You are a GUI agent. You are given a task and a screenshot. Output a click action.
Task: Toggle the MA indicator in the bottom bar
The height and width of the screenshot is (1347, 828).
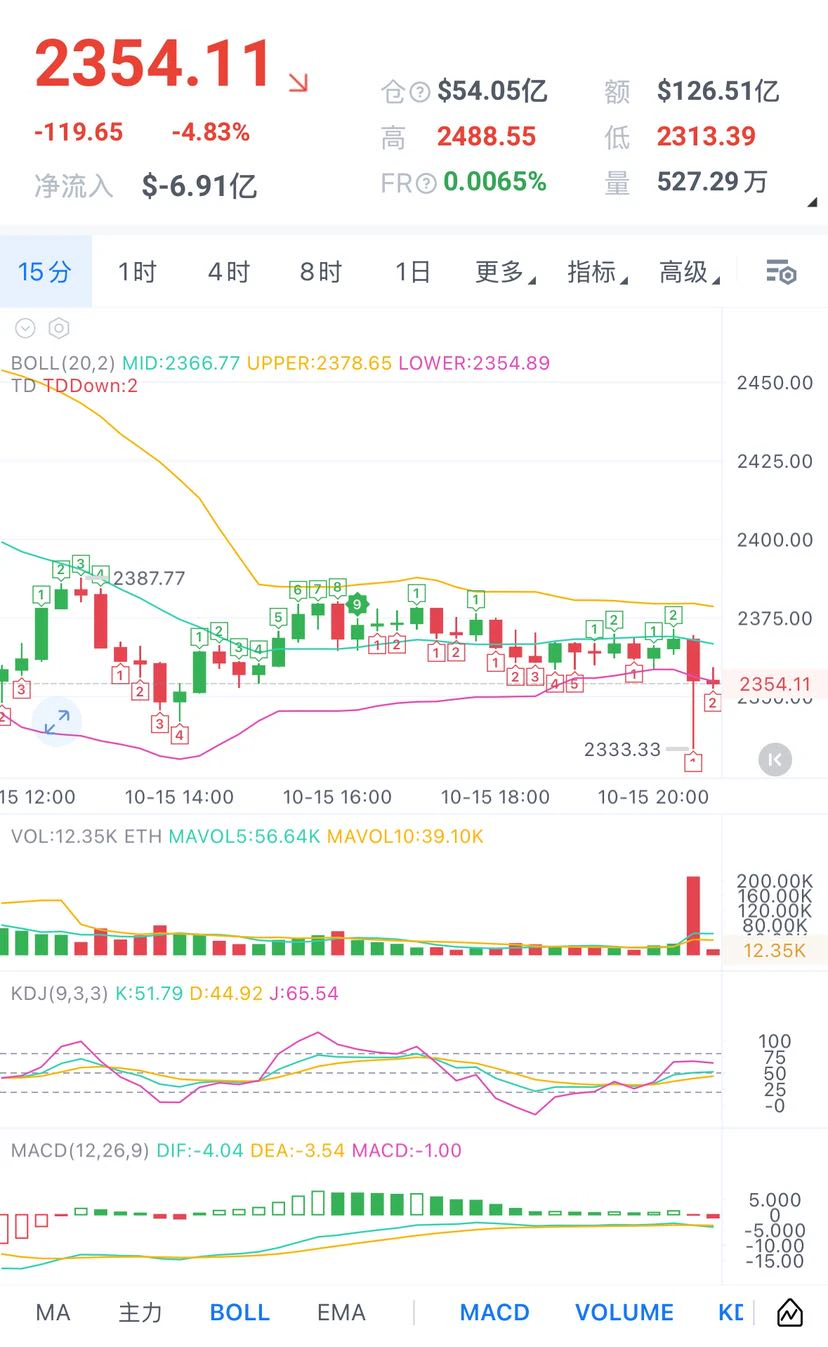[x=53, y=1312]
